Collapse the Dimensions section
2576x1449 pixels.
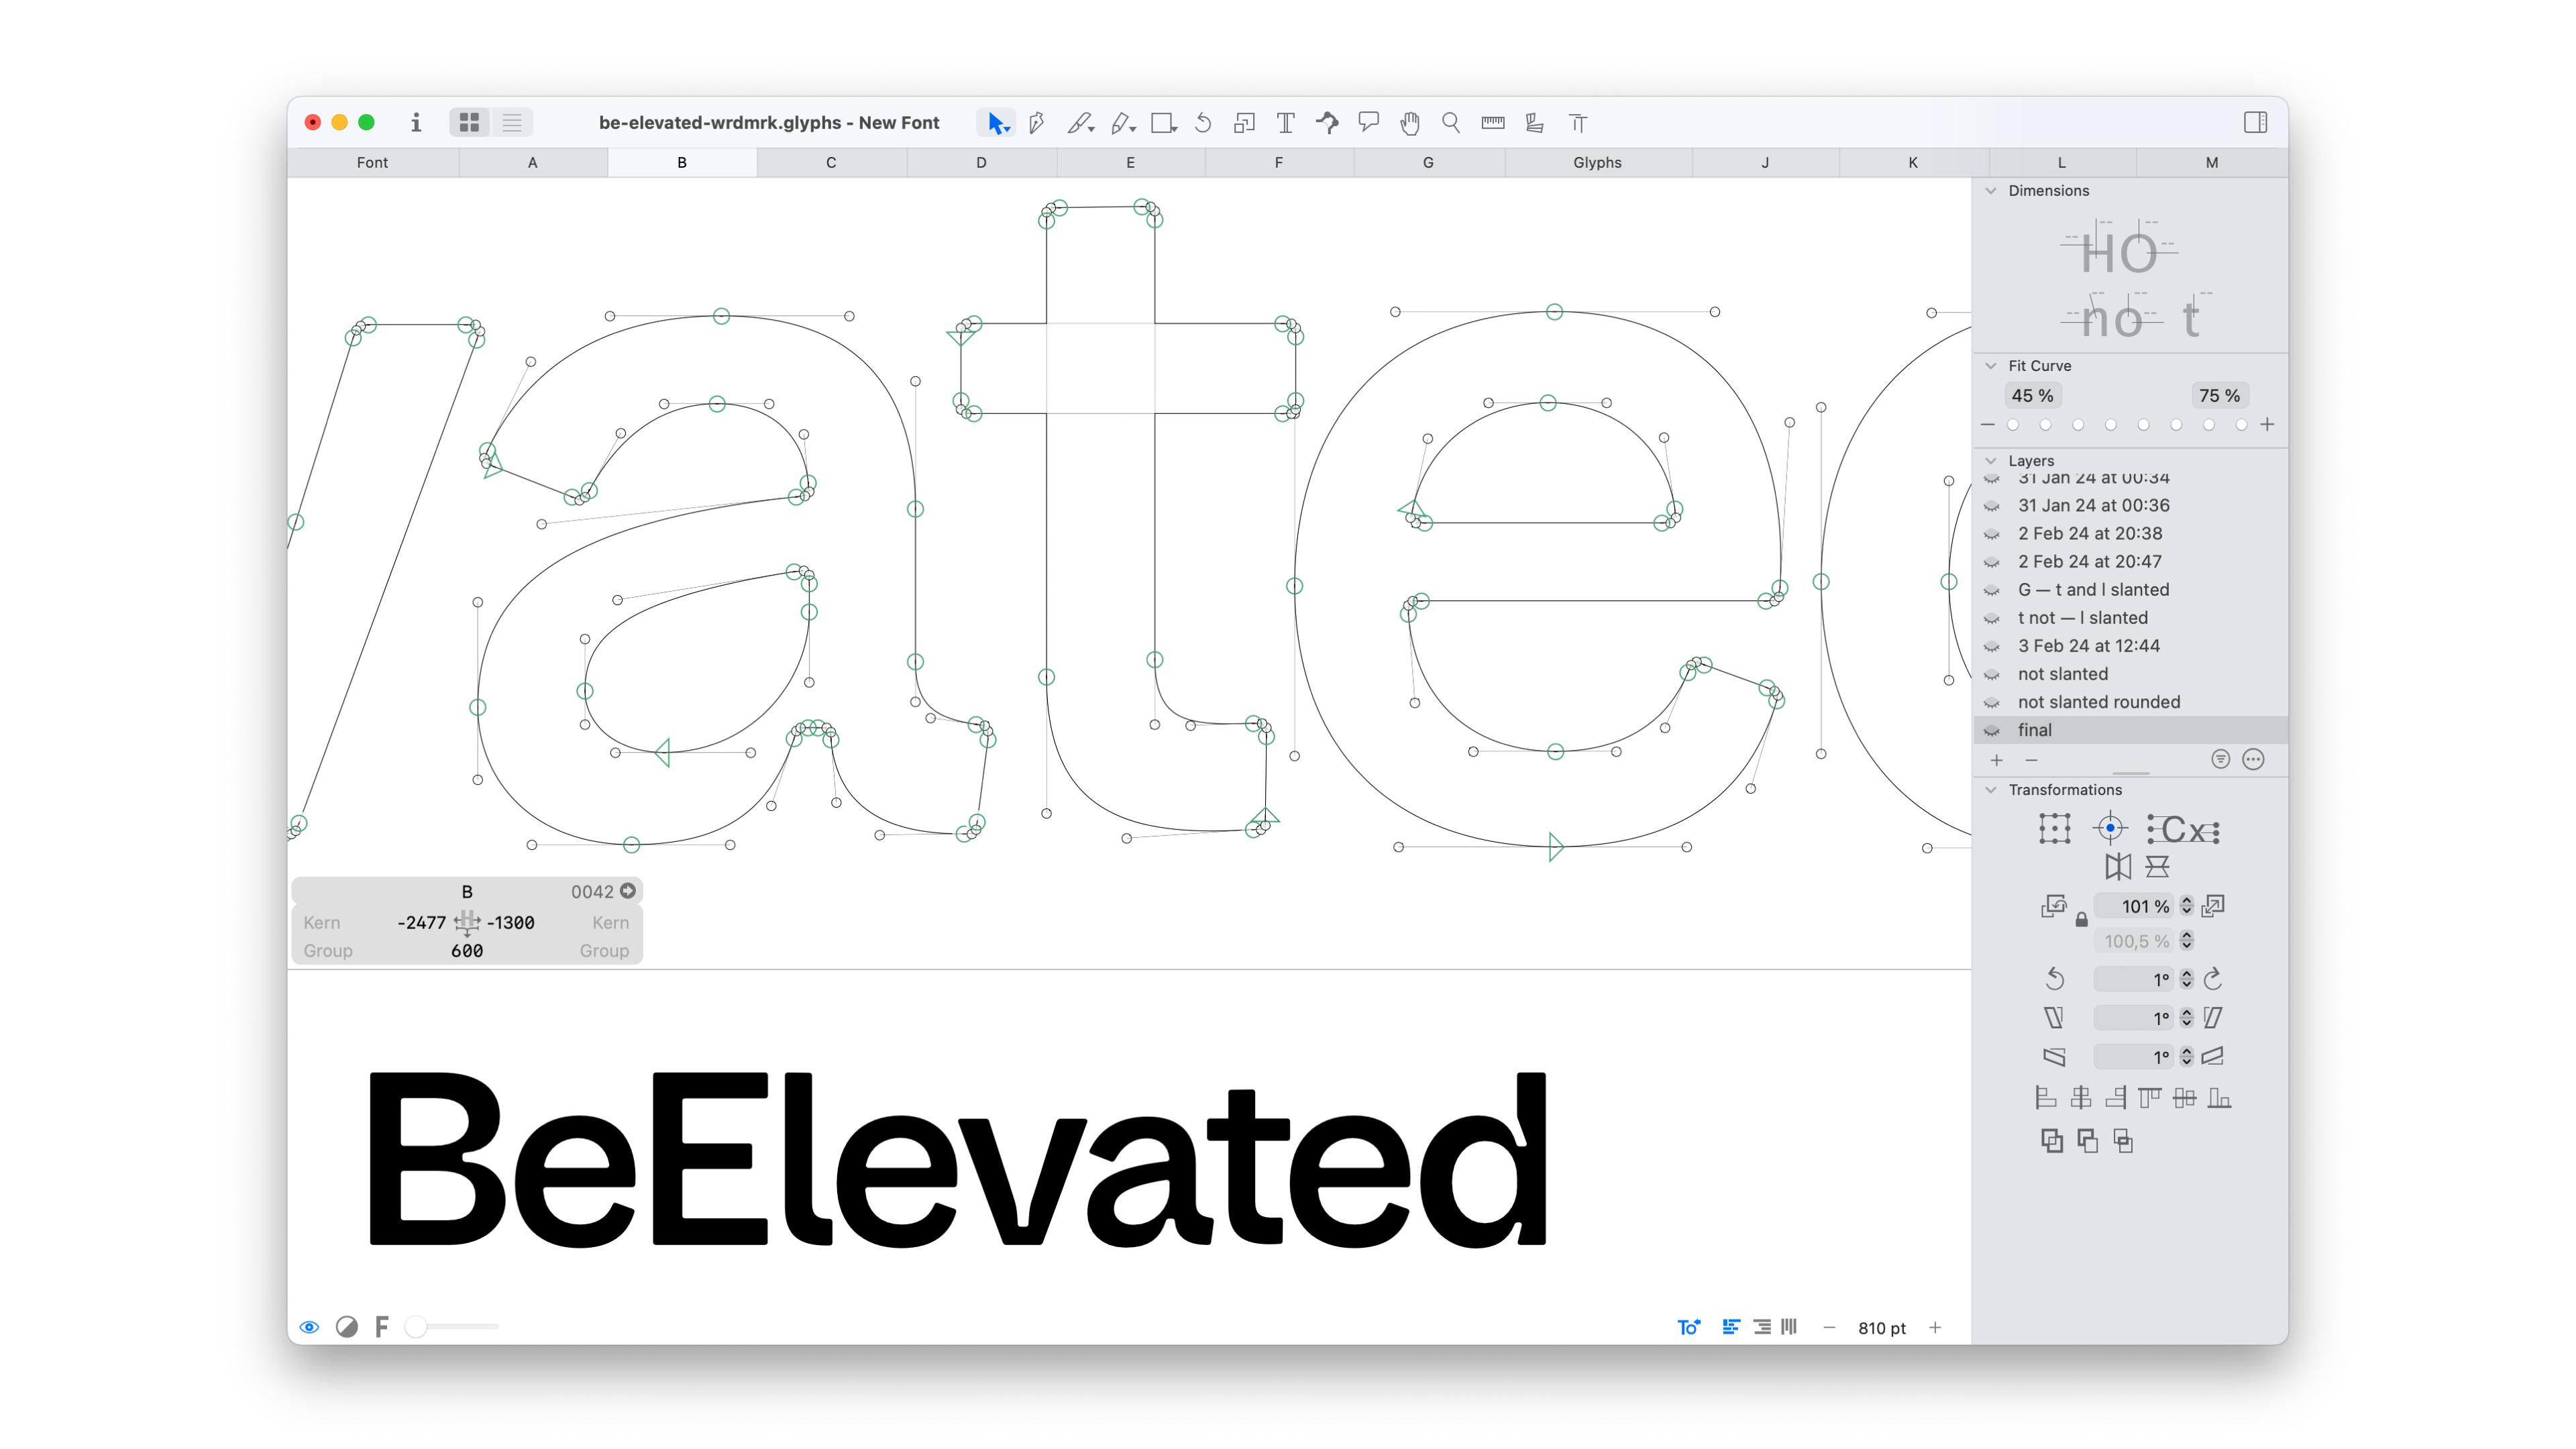[x=1991, y=191]
